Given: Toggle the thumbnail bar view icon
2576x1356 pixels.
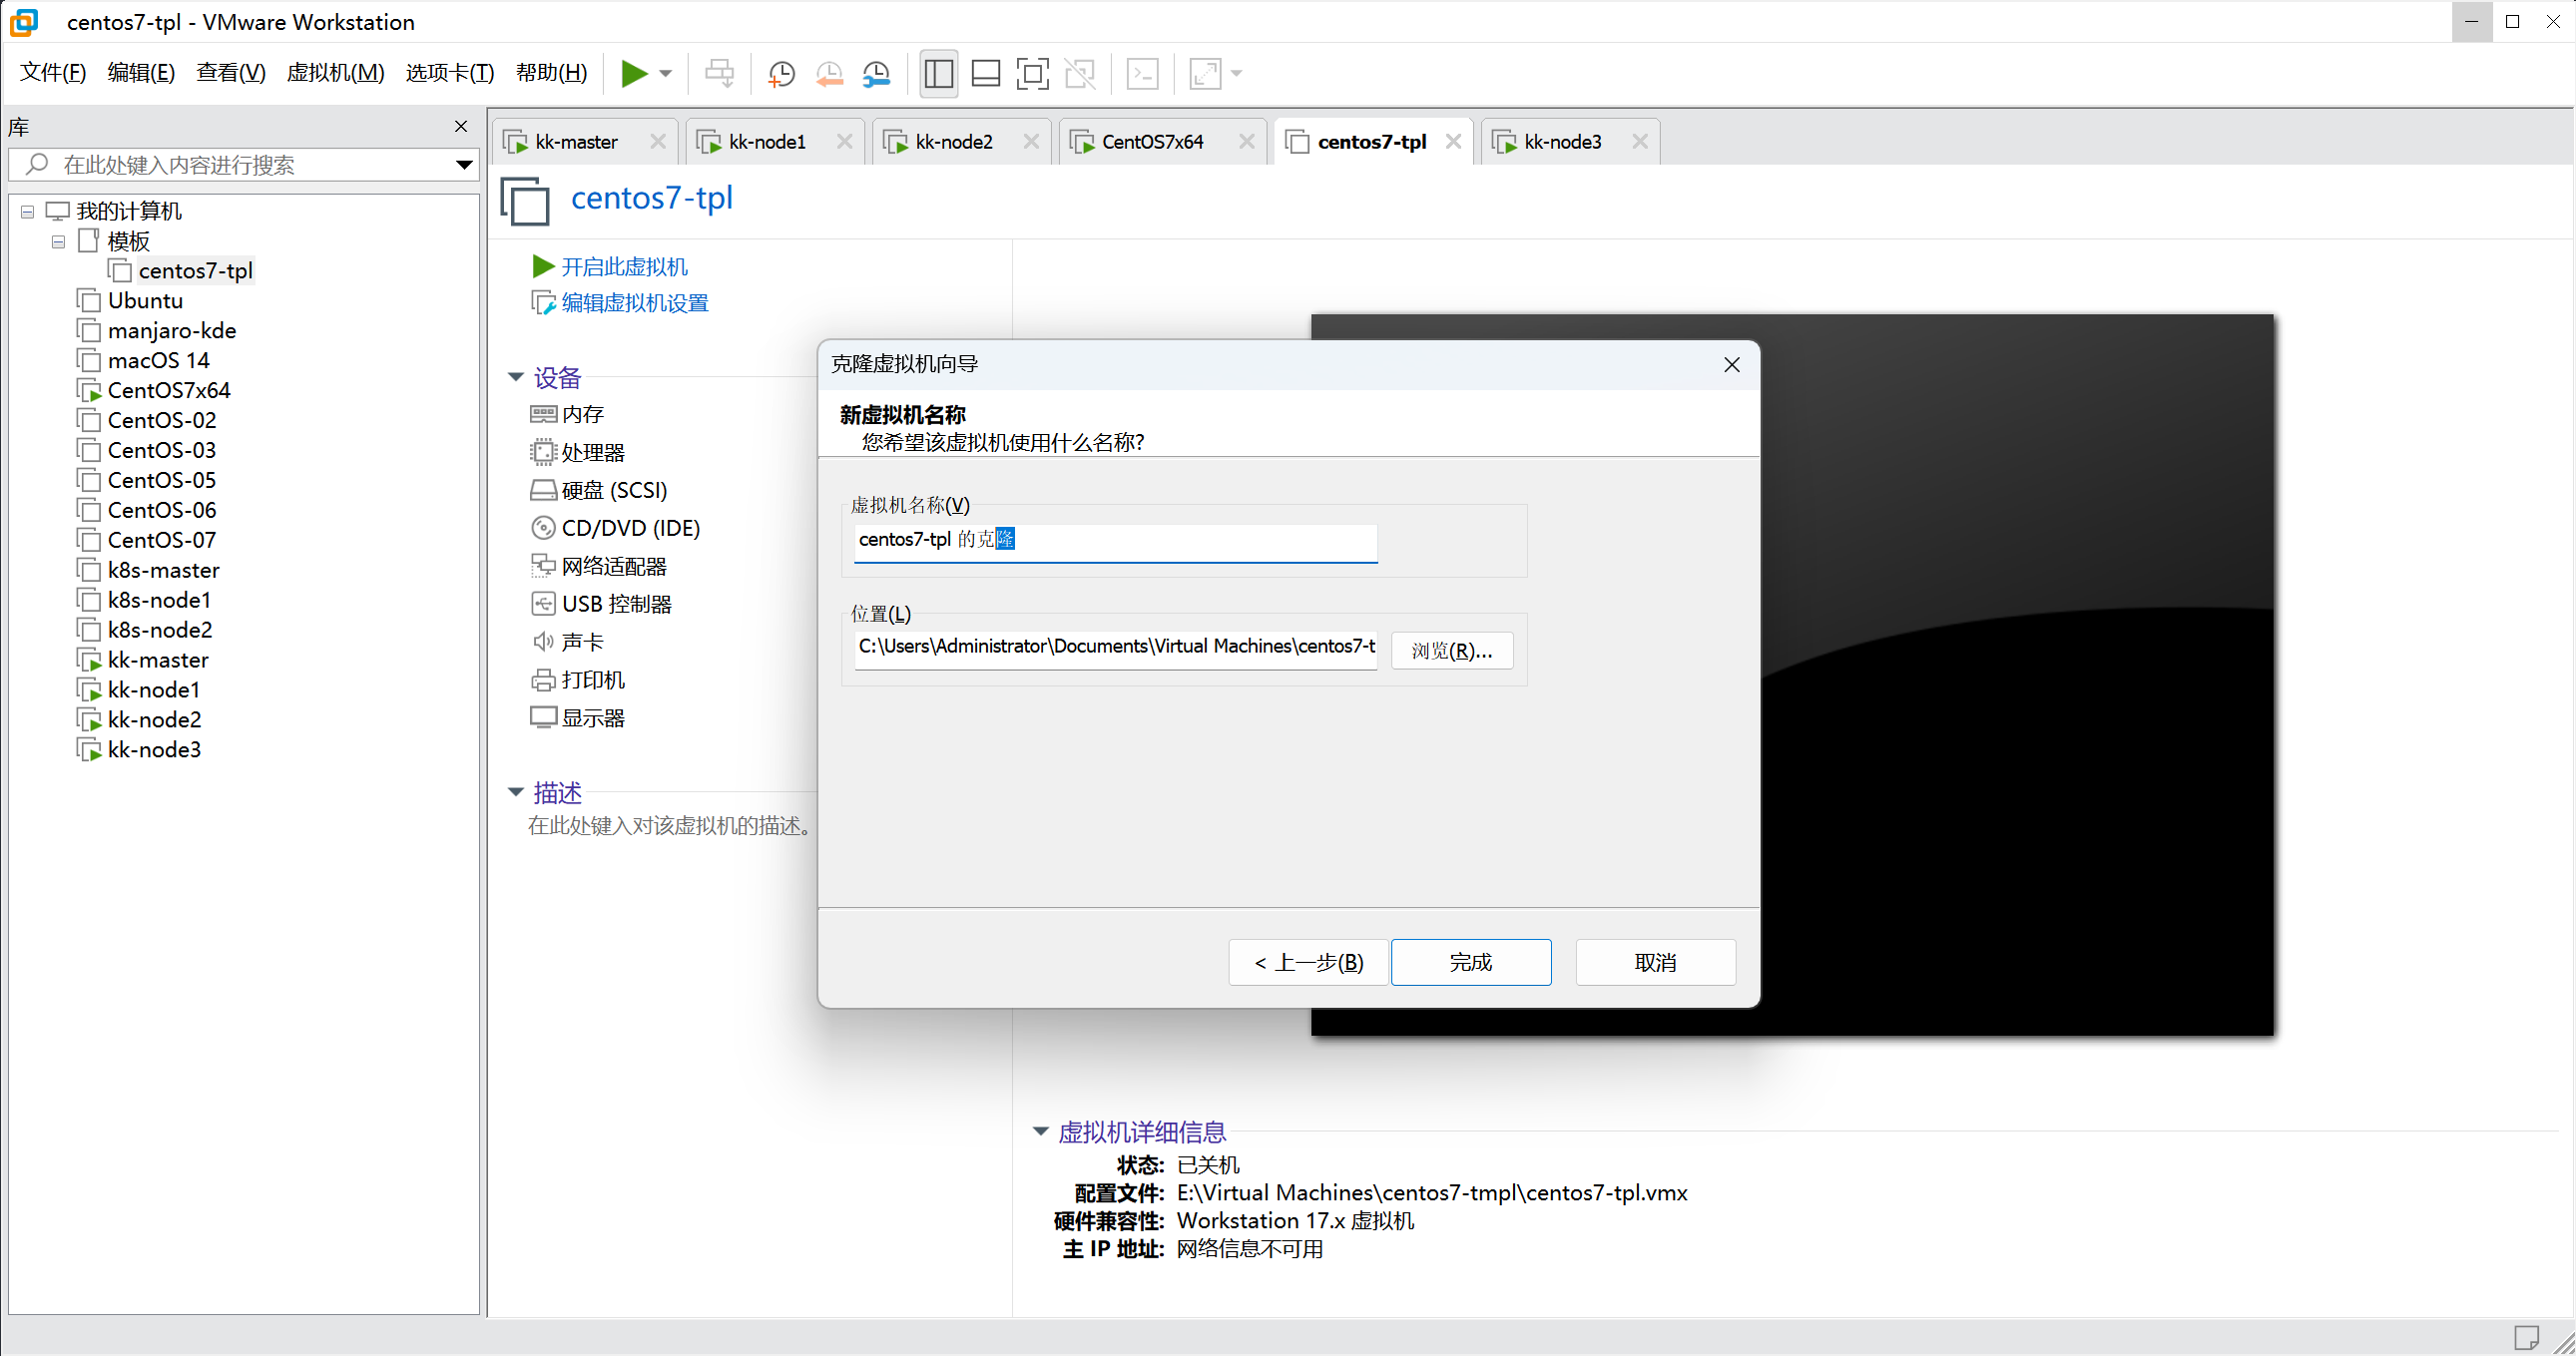Looking at the screenshot, I should point(986,73).
